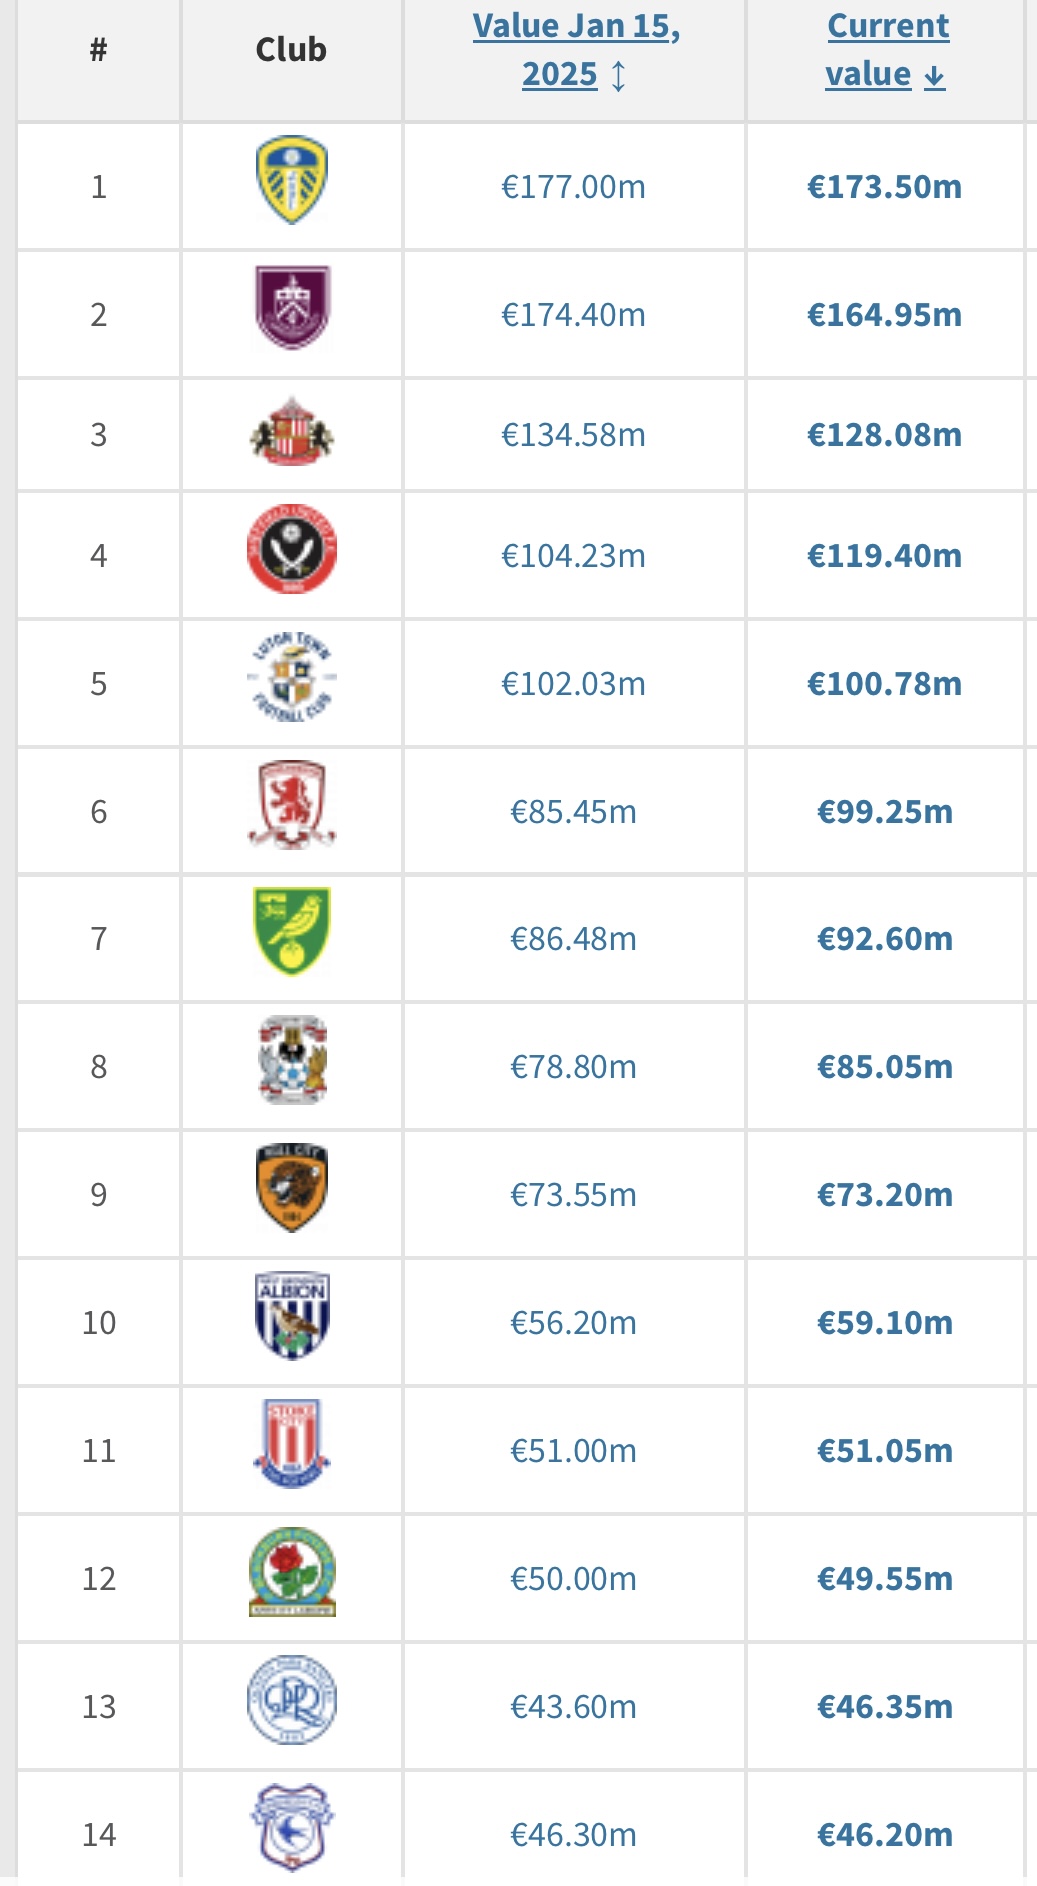Open the Coventry City crest

point(291,1060)
